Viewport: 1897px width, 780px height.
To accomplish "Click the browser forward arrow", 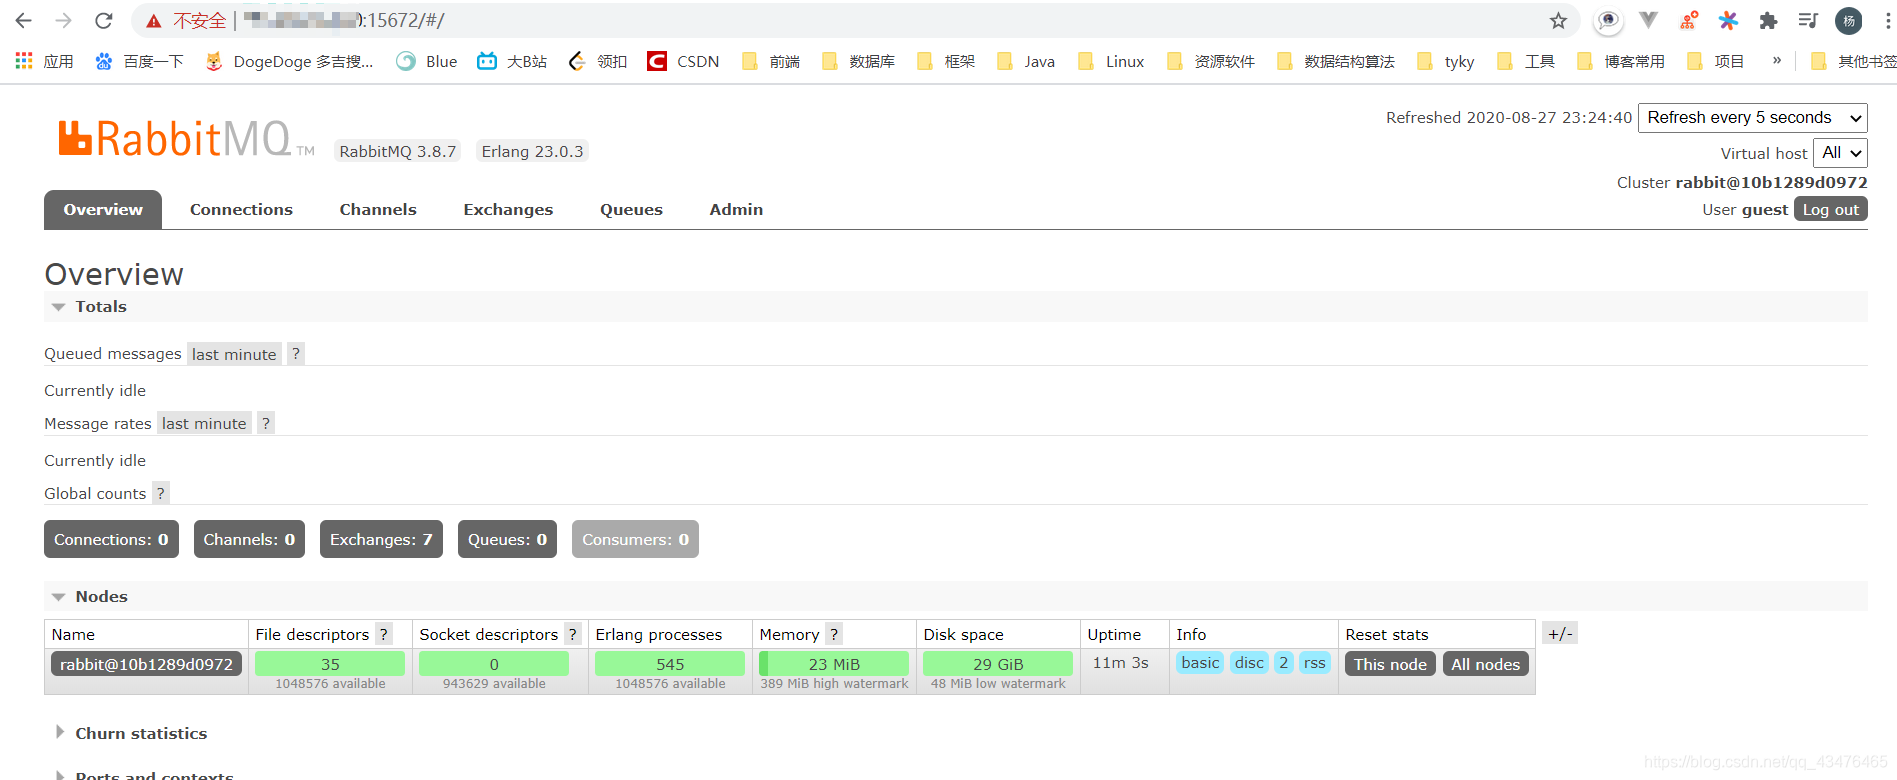I will tap(63, 20).
